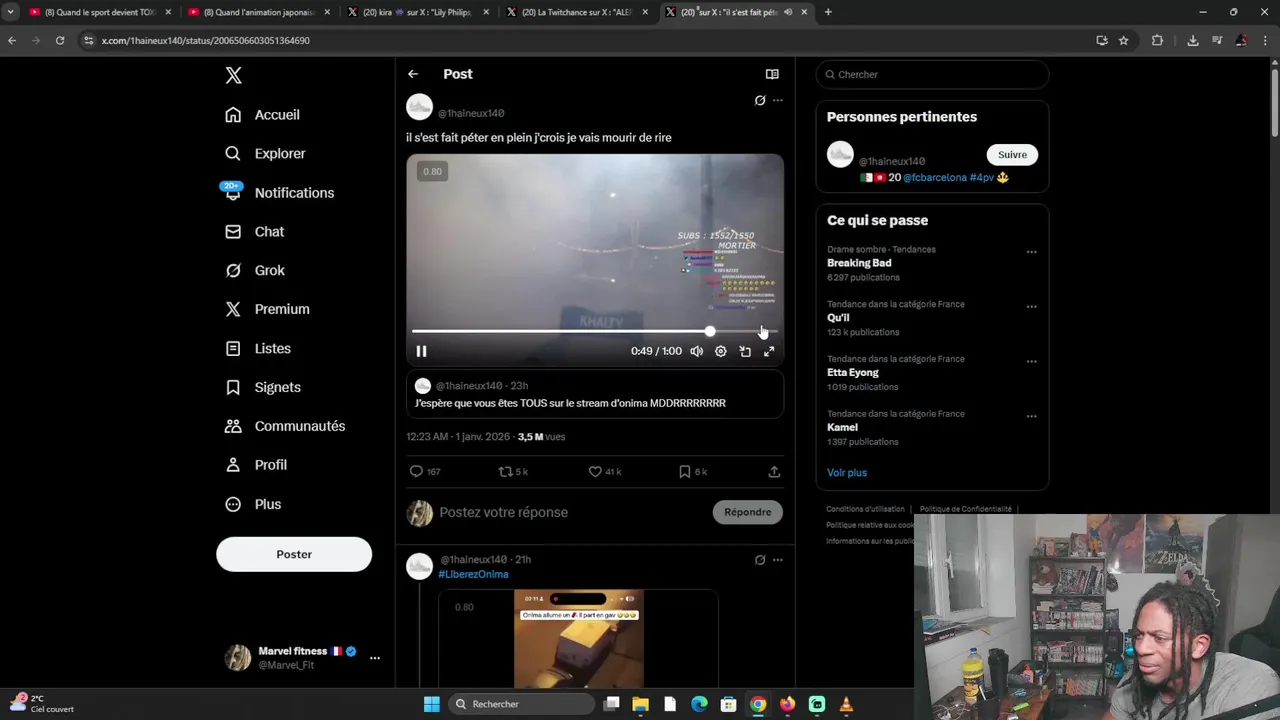Reload the page in Chrome

coord(60,41)
